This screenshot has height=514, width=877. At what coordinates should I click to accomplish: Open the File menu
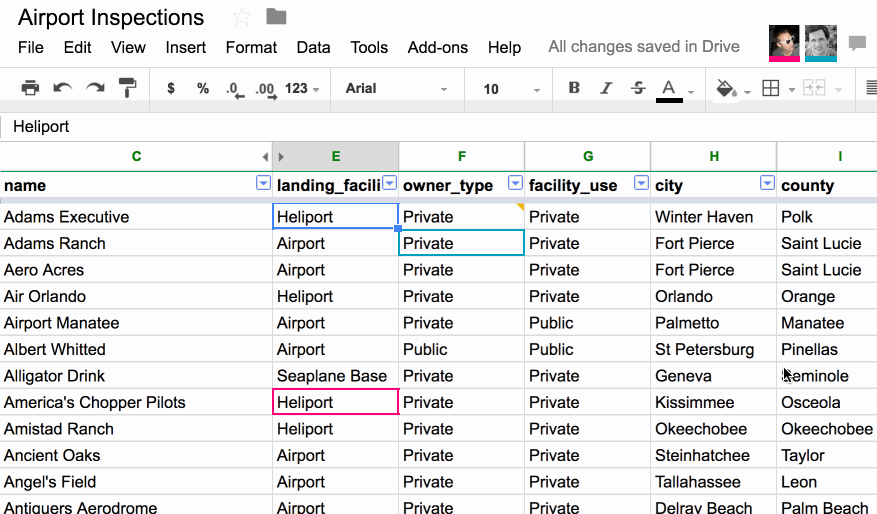click(x=31, y=48)
